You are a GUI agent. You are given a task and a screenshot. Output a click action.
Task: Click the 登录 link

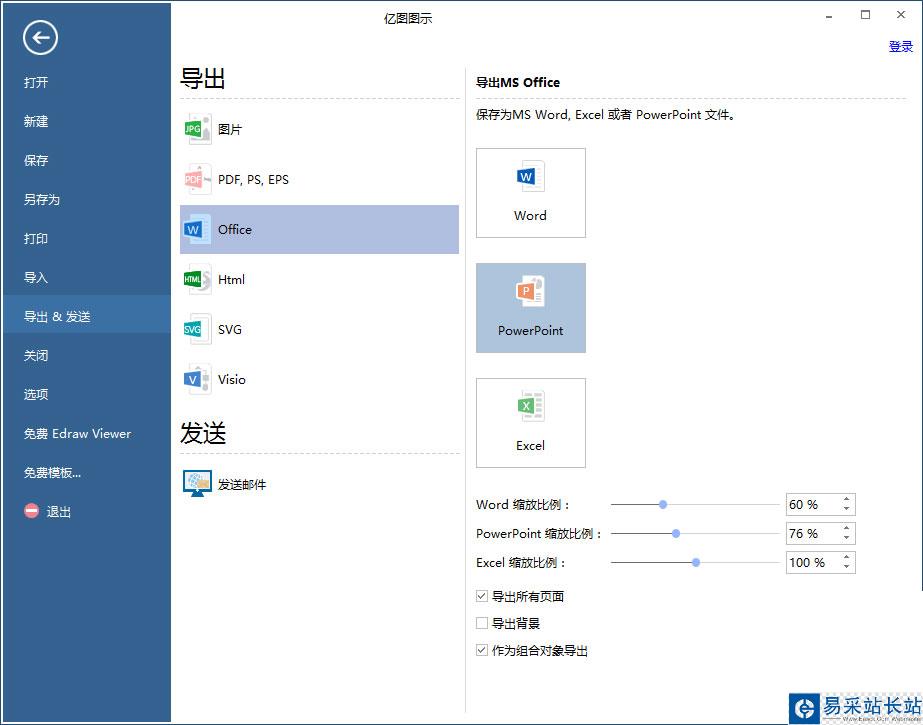tap(901, 46)
